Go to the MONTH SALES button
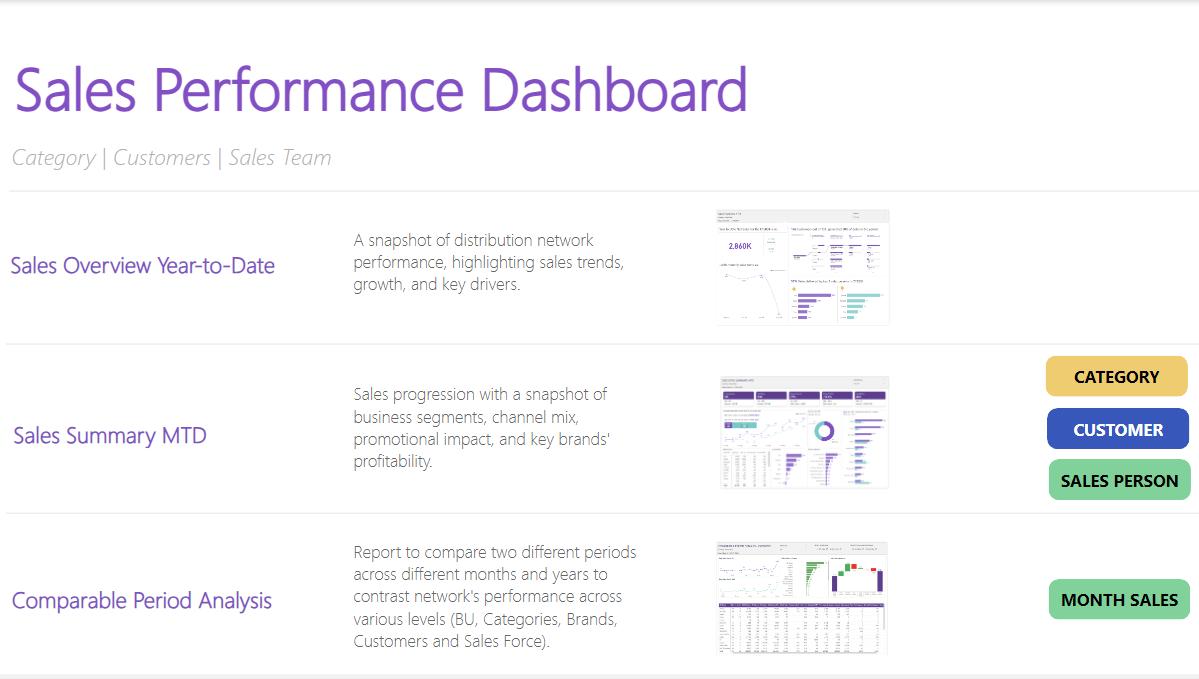 [1119, 600]
